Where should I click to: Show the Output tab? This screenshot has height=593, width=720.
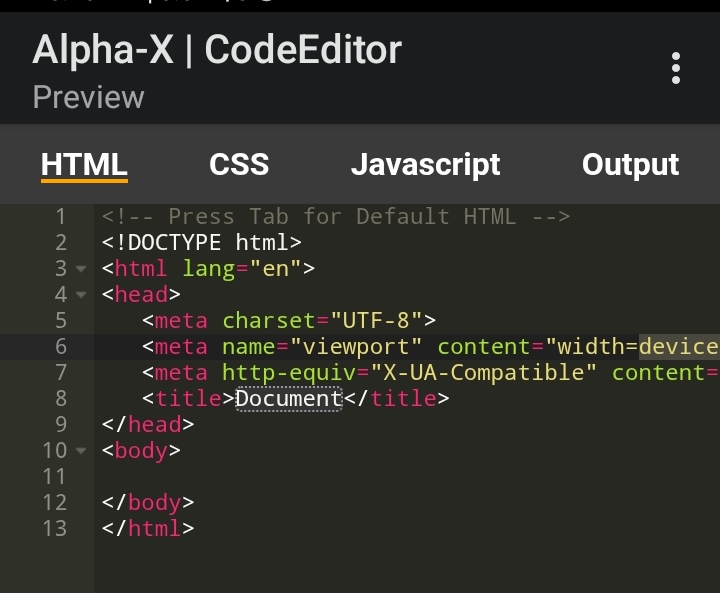(630, 165)
